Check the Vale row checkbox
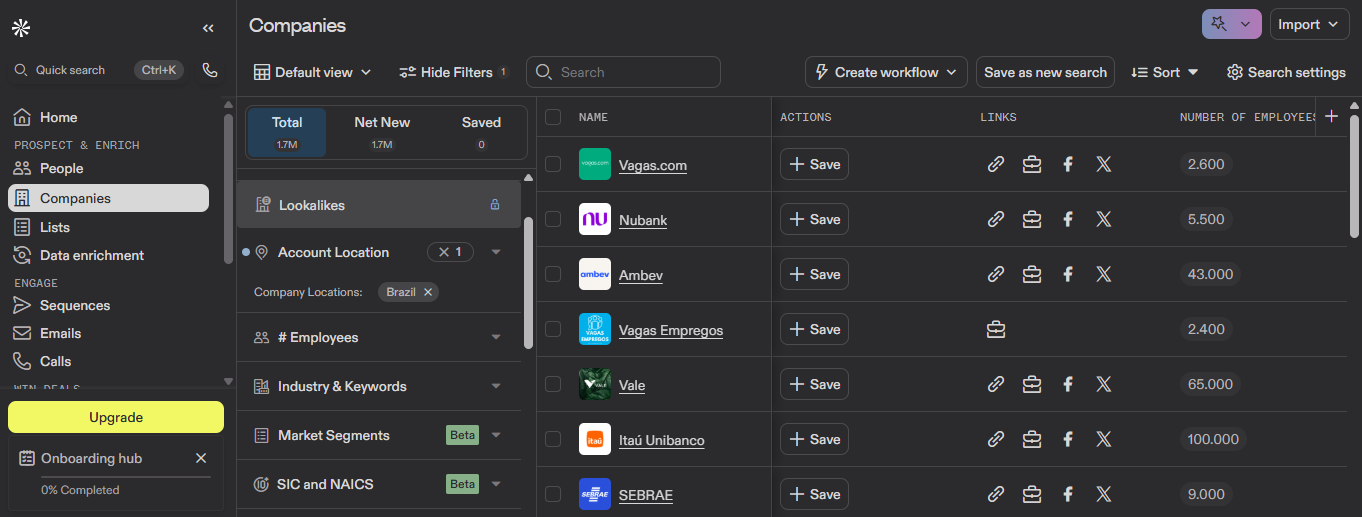The height and width of the screenshot is (517, 1362). click(x=553, y=384)
